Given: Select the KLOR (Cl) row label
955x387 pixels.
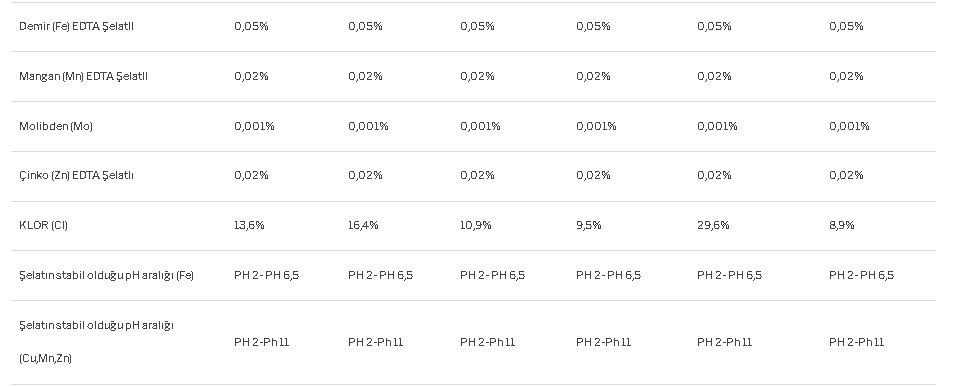Looking at the screenshot, I should (x=43, y=225).
